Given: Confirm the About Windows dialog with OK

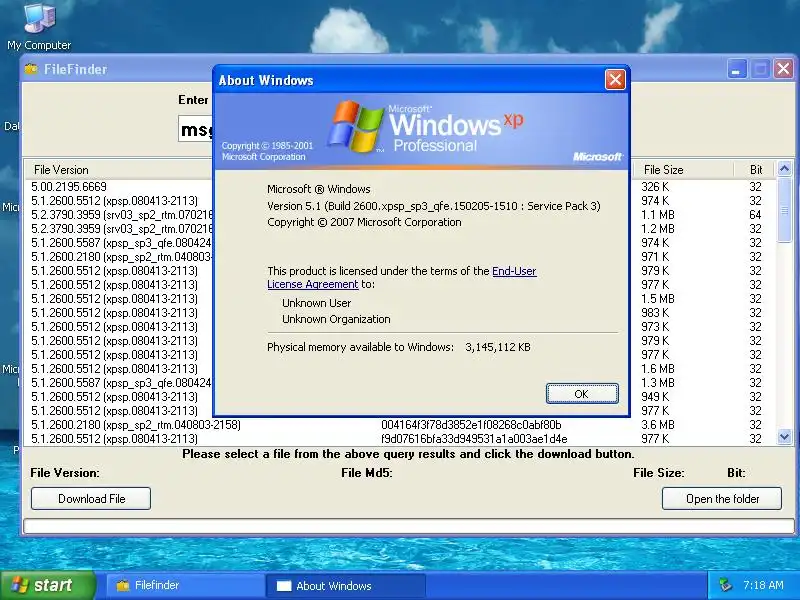Looking at the screenshot, I should tap(582, 394).
